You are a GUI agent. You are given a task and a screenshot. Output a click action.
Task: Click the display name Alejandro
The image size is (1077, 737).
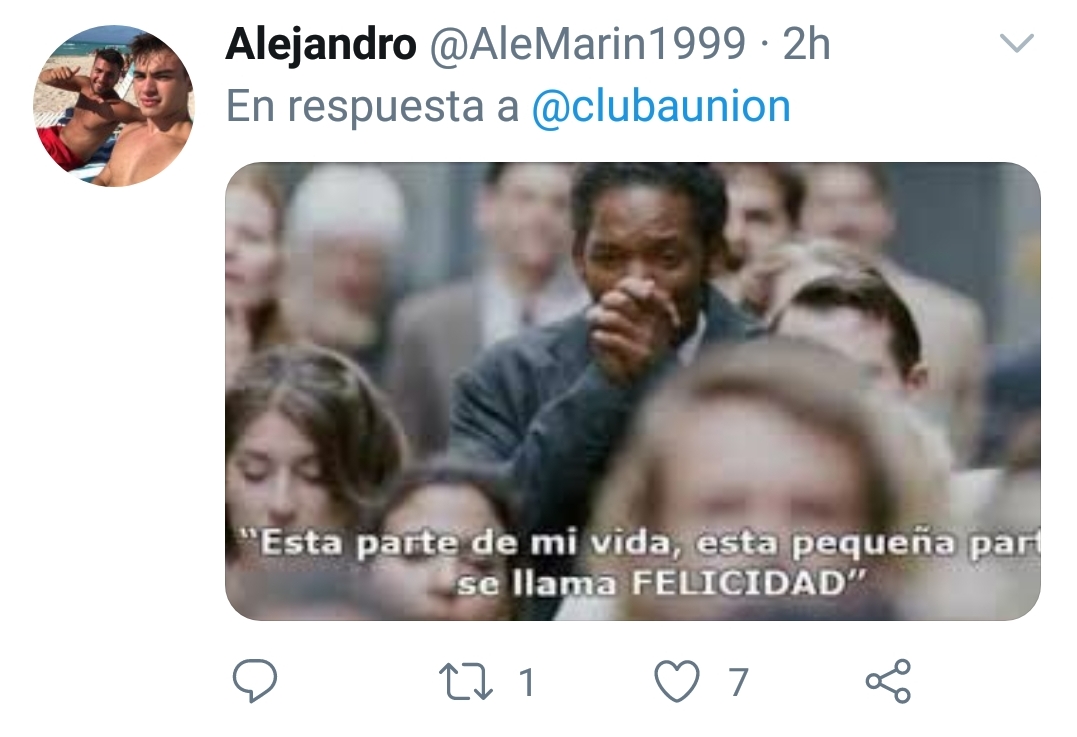tap(321, 45)
